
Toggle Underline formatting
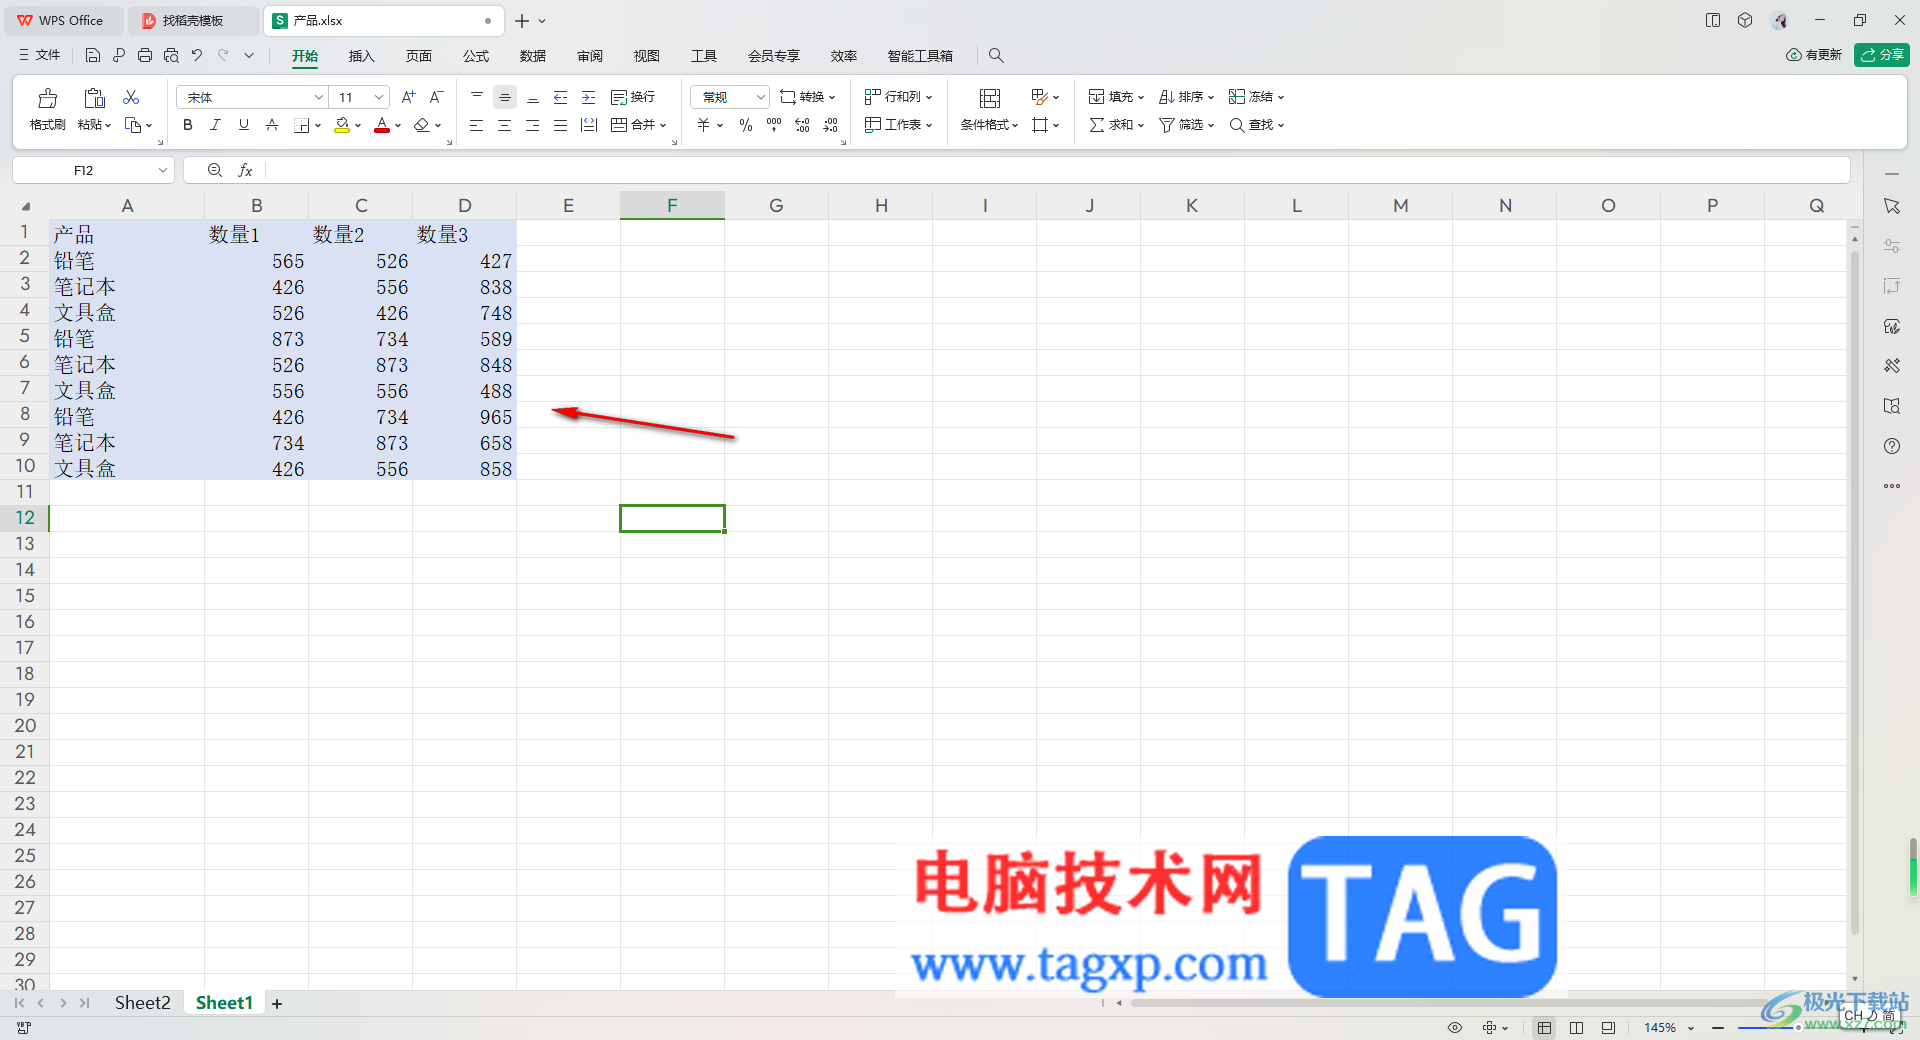pyautogui.click(x=244, y=125)
